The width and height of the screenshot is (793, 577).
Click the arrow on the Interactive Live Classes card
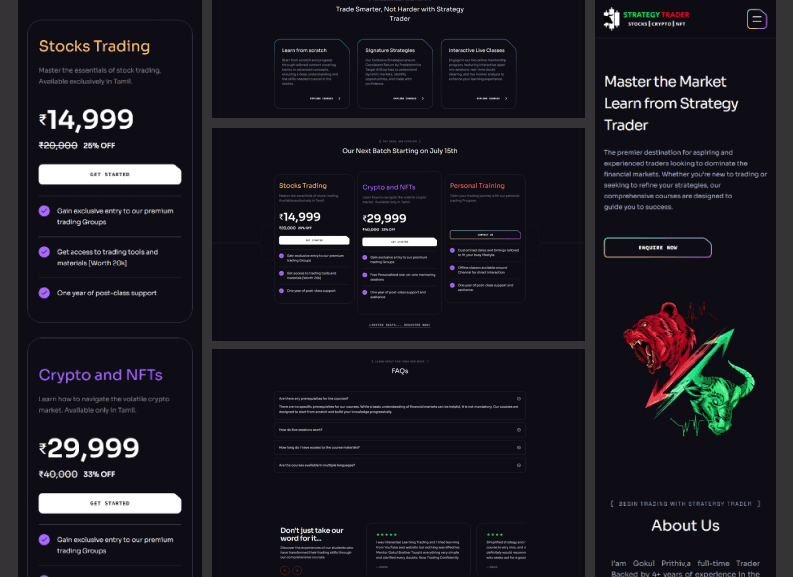click(x=506, y=99)
